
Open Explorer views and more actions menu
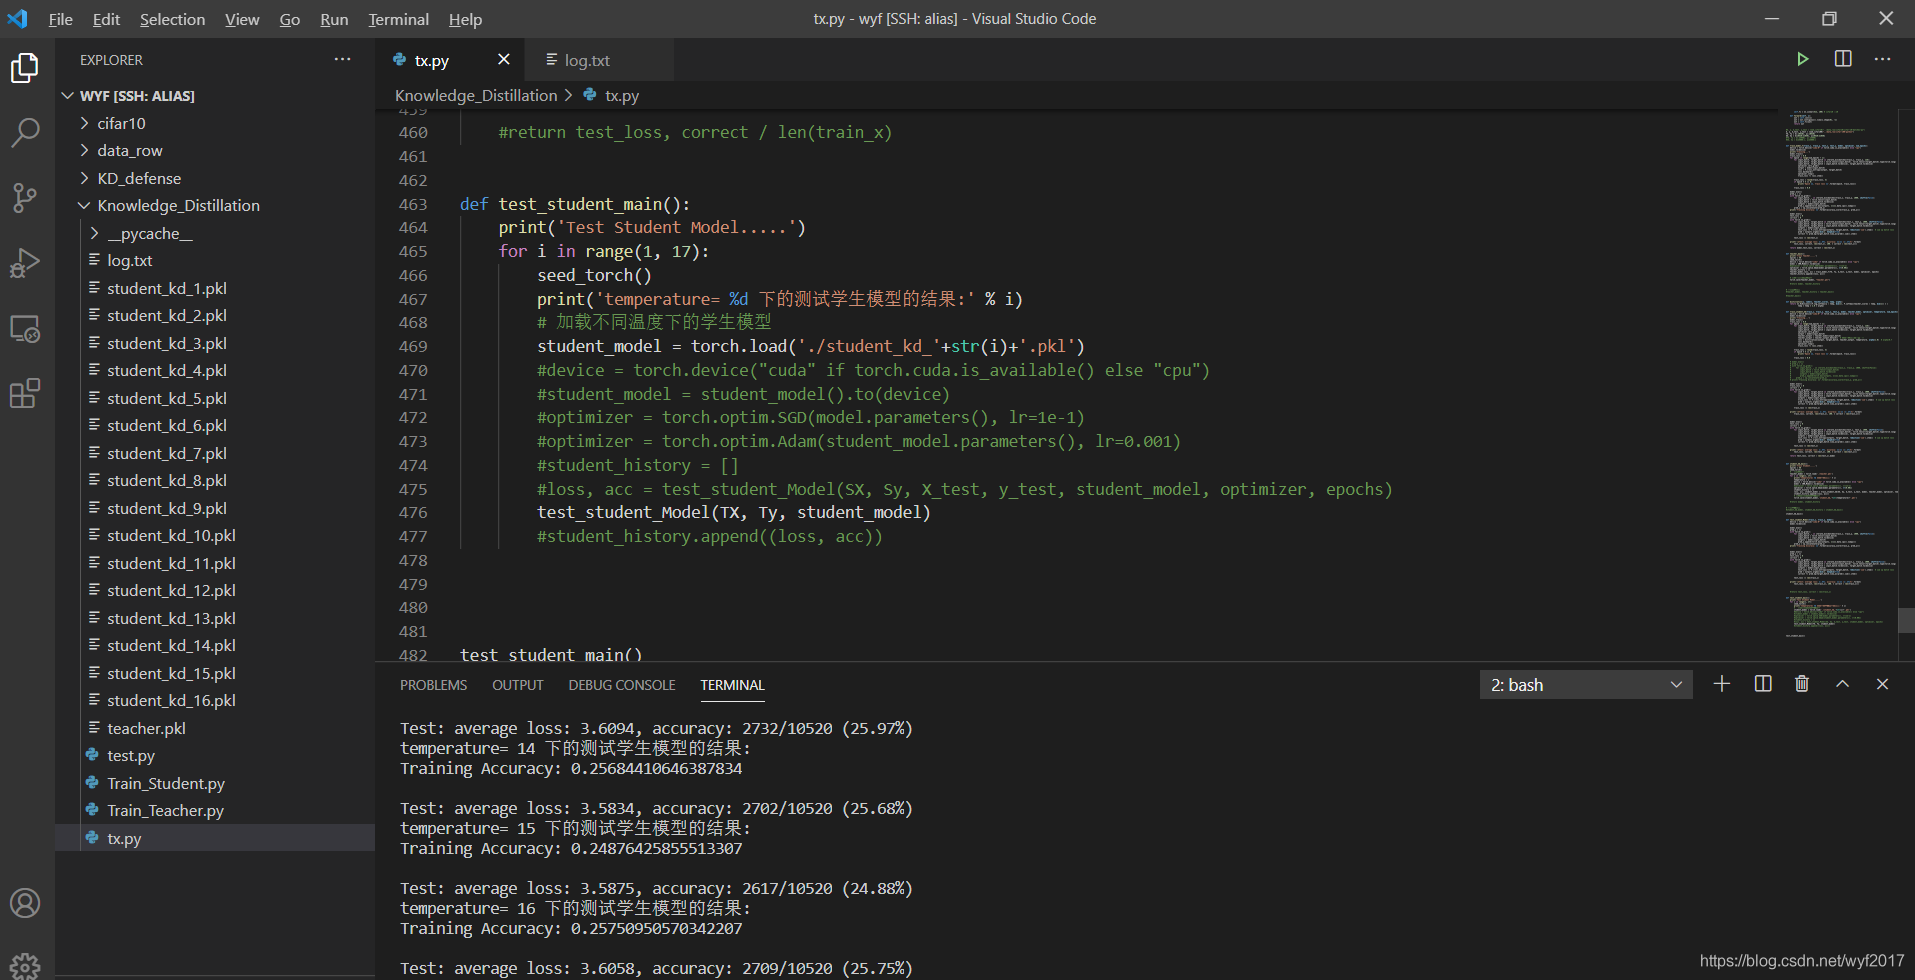(342, 59)
